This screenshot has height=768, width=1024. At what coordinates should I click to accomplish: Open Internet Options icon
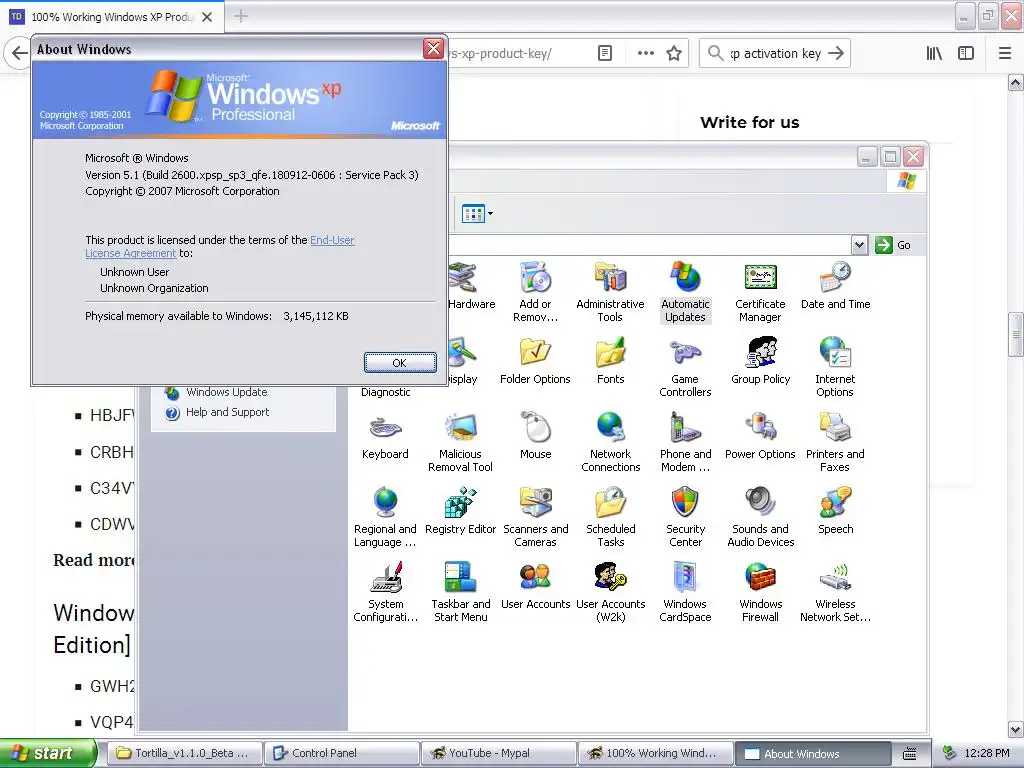click(x=835, y=367)
